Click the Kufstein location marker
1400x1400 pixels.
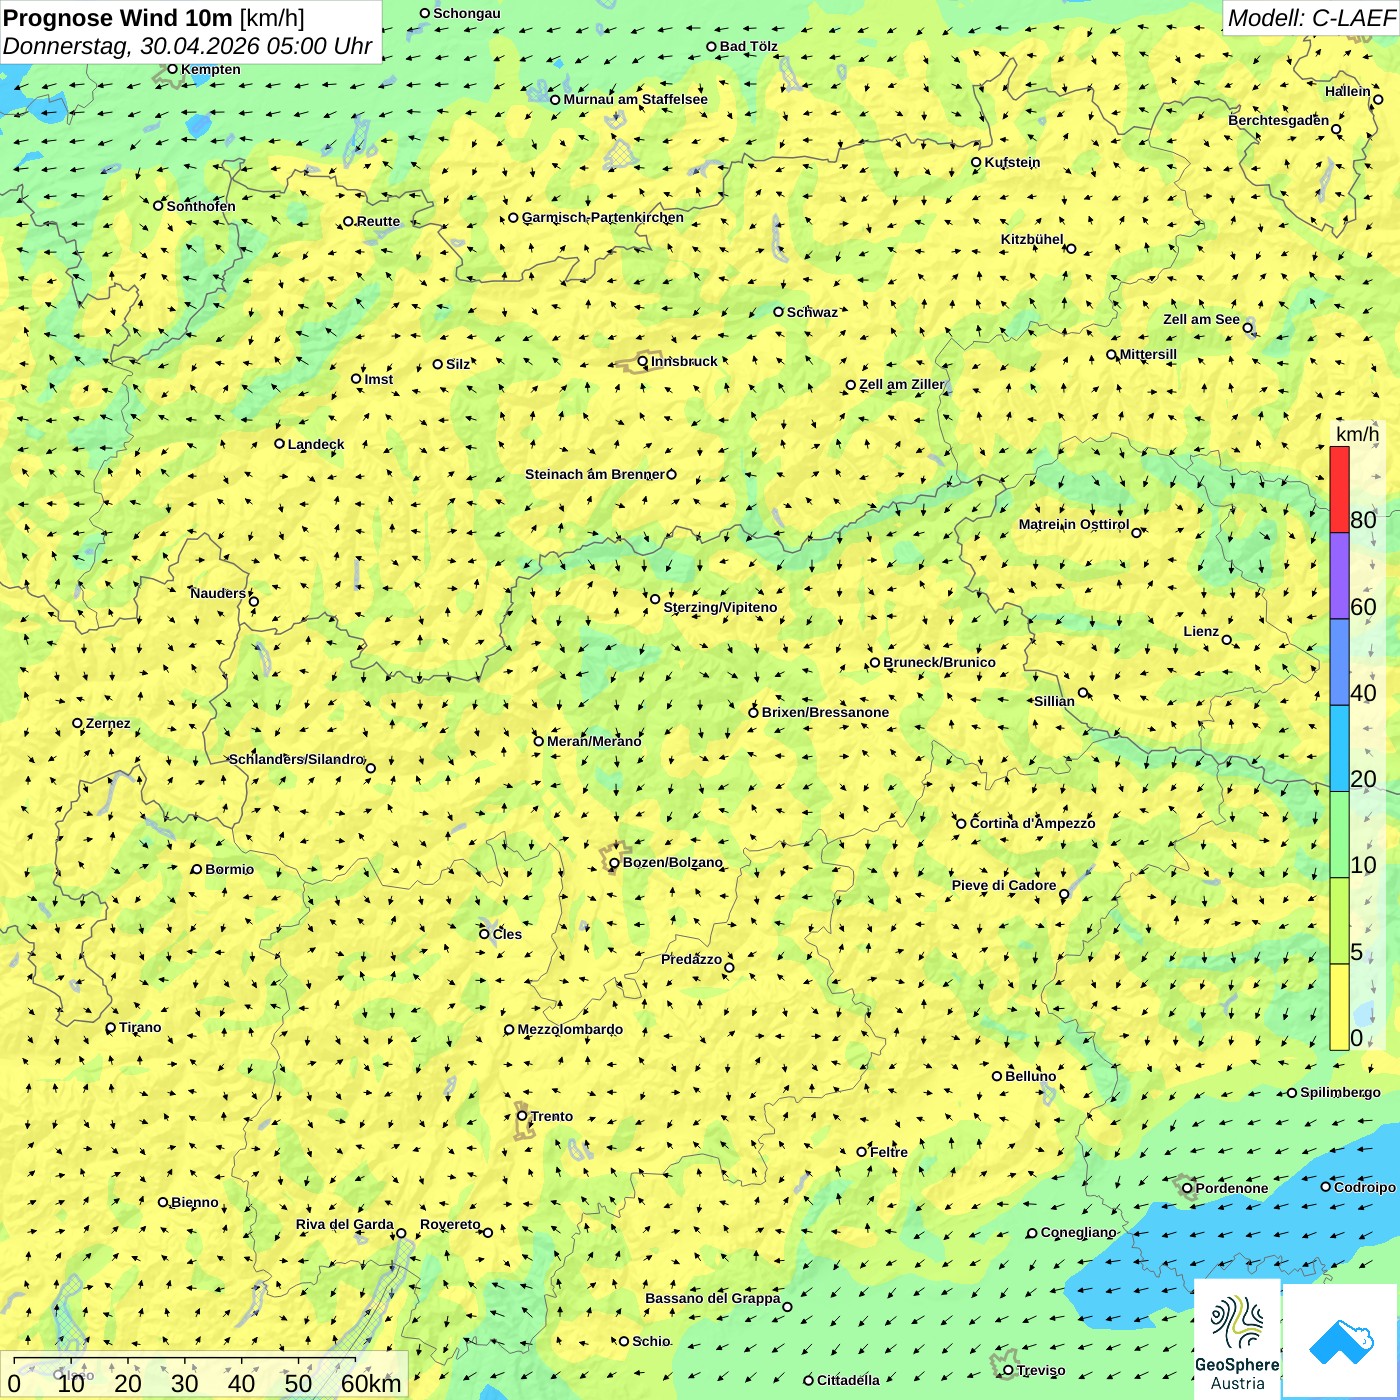coord(976,162)
